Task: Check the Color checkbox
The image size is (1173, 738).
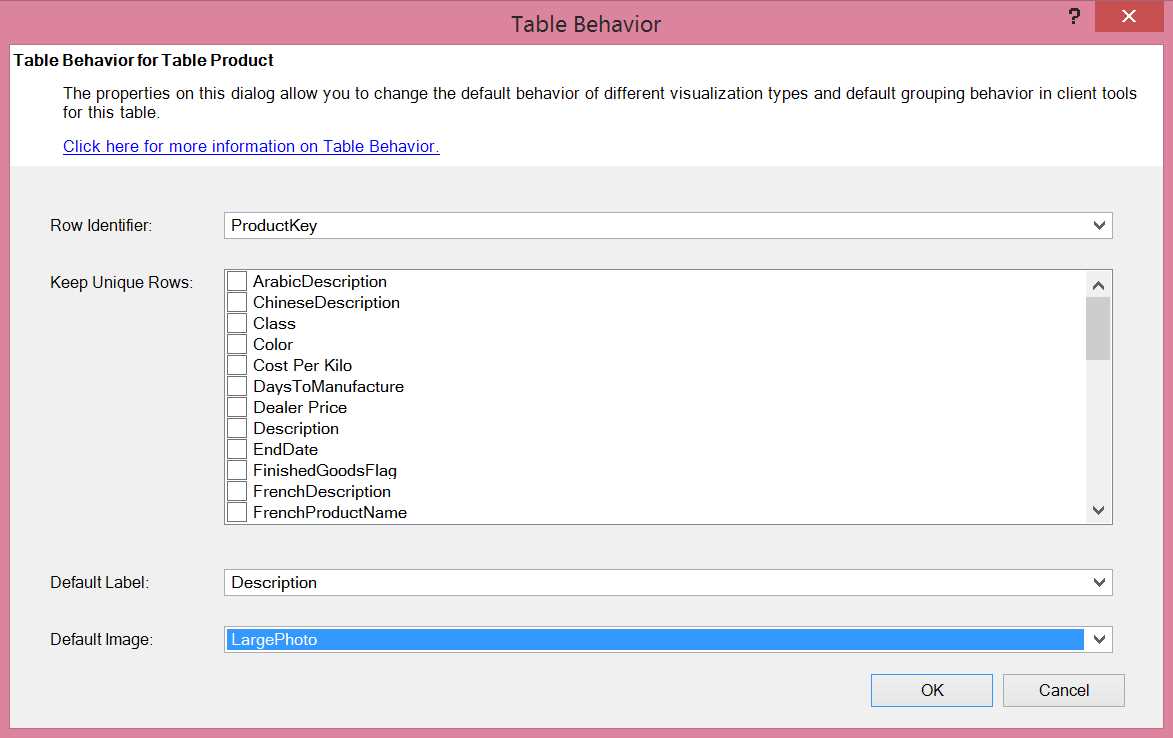Action: tap(236, 343)
